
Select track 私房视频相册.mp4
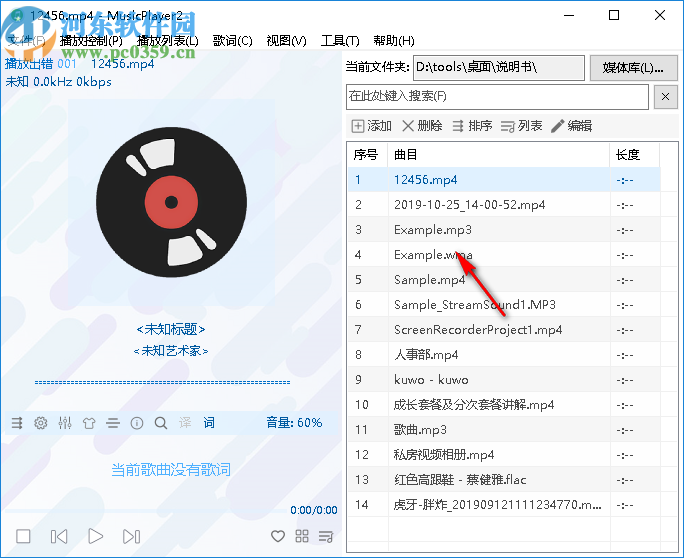(504, 455)
